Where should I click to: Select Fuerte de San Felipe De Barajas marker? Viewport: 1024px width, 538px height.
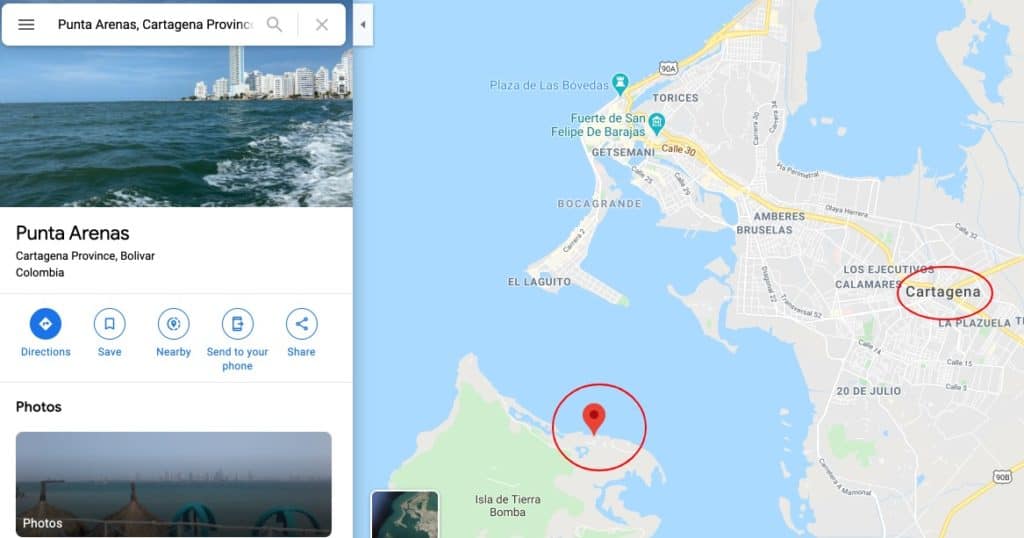tap(657, 122)
